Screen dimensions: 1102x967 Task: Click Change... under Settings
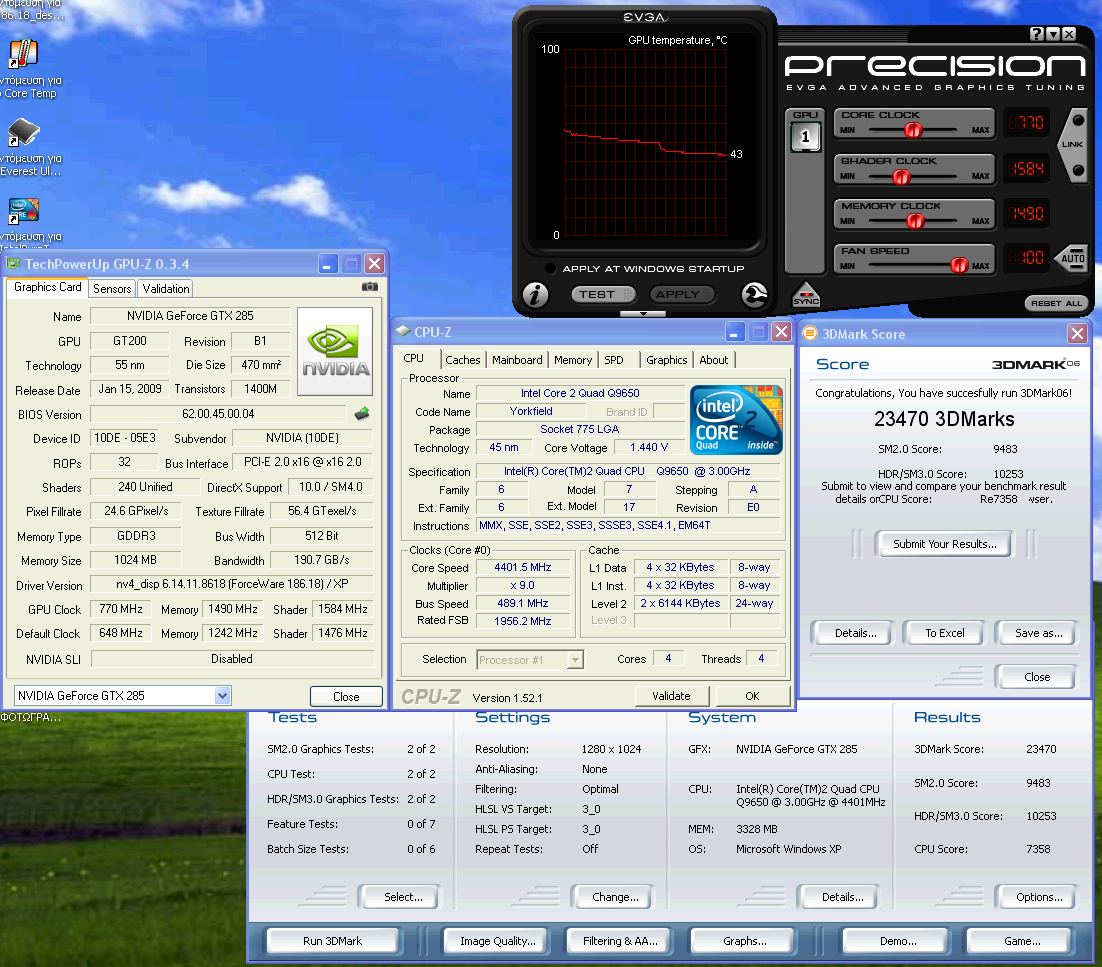(x=614, y=897)
